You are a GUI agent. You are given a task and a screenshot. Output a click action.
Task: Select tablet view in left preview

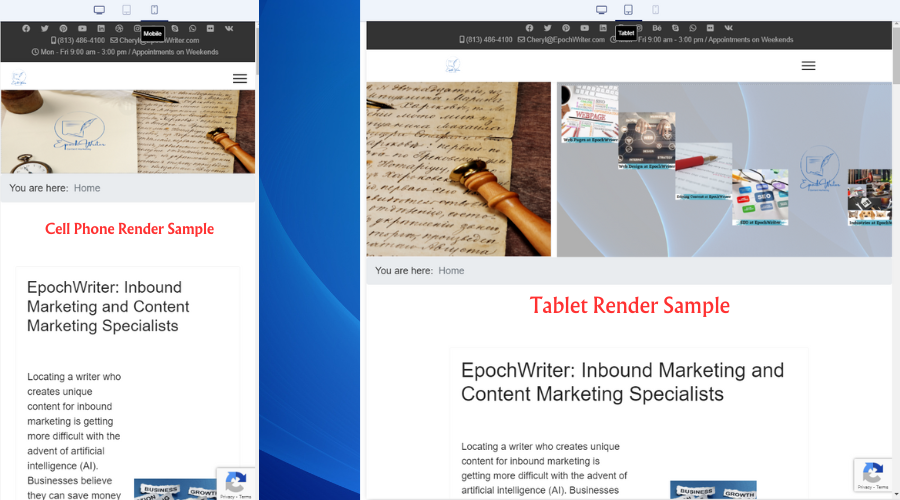pyautogui.click(x=126, y=10)
